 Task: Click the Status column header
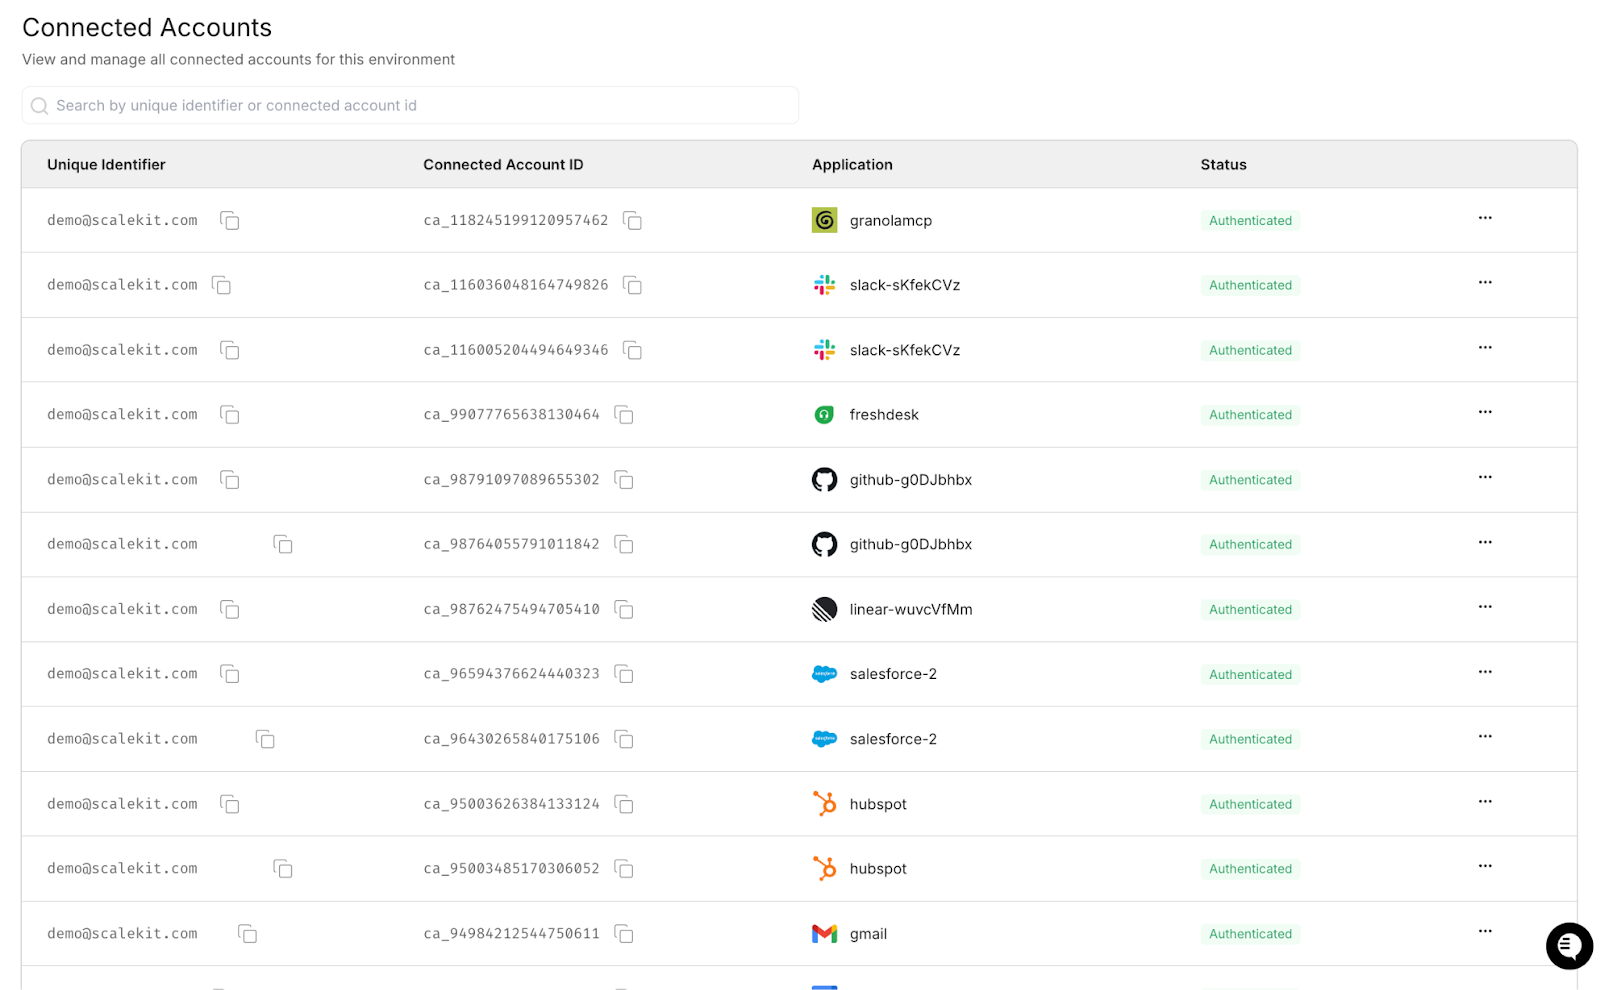1223,165
